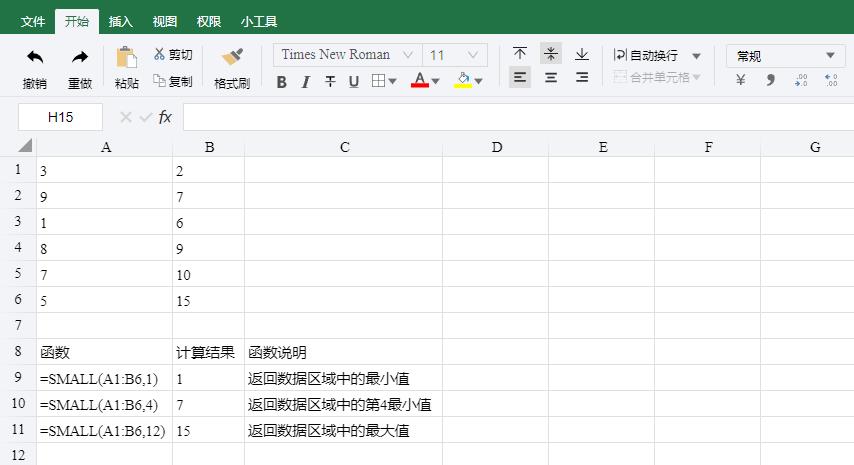Apply the thousands separator comma format
854x465 pixels.
pos(770,80)
